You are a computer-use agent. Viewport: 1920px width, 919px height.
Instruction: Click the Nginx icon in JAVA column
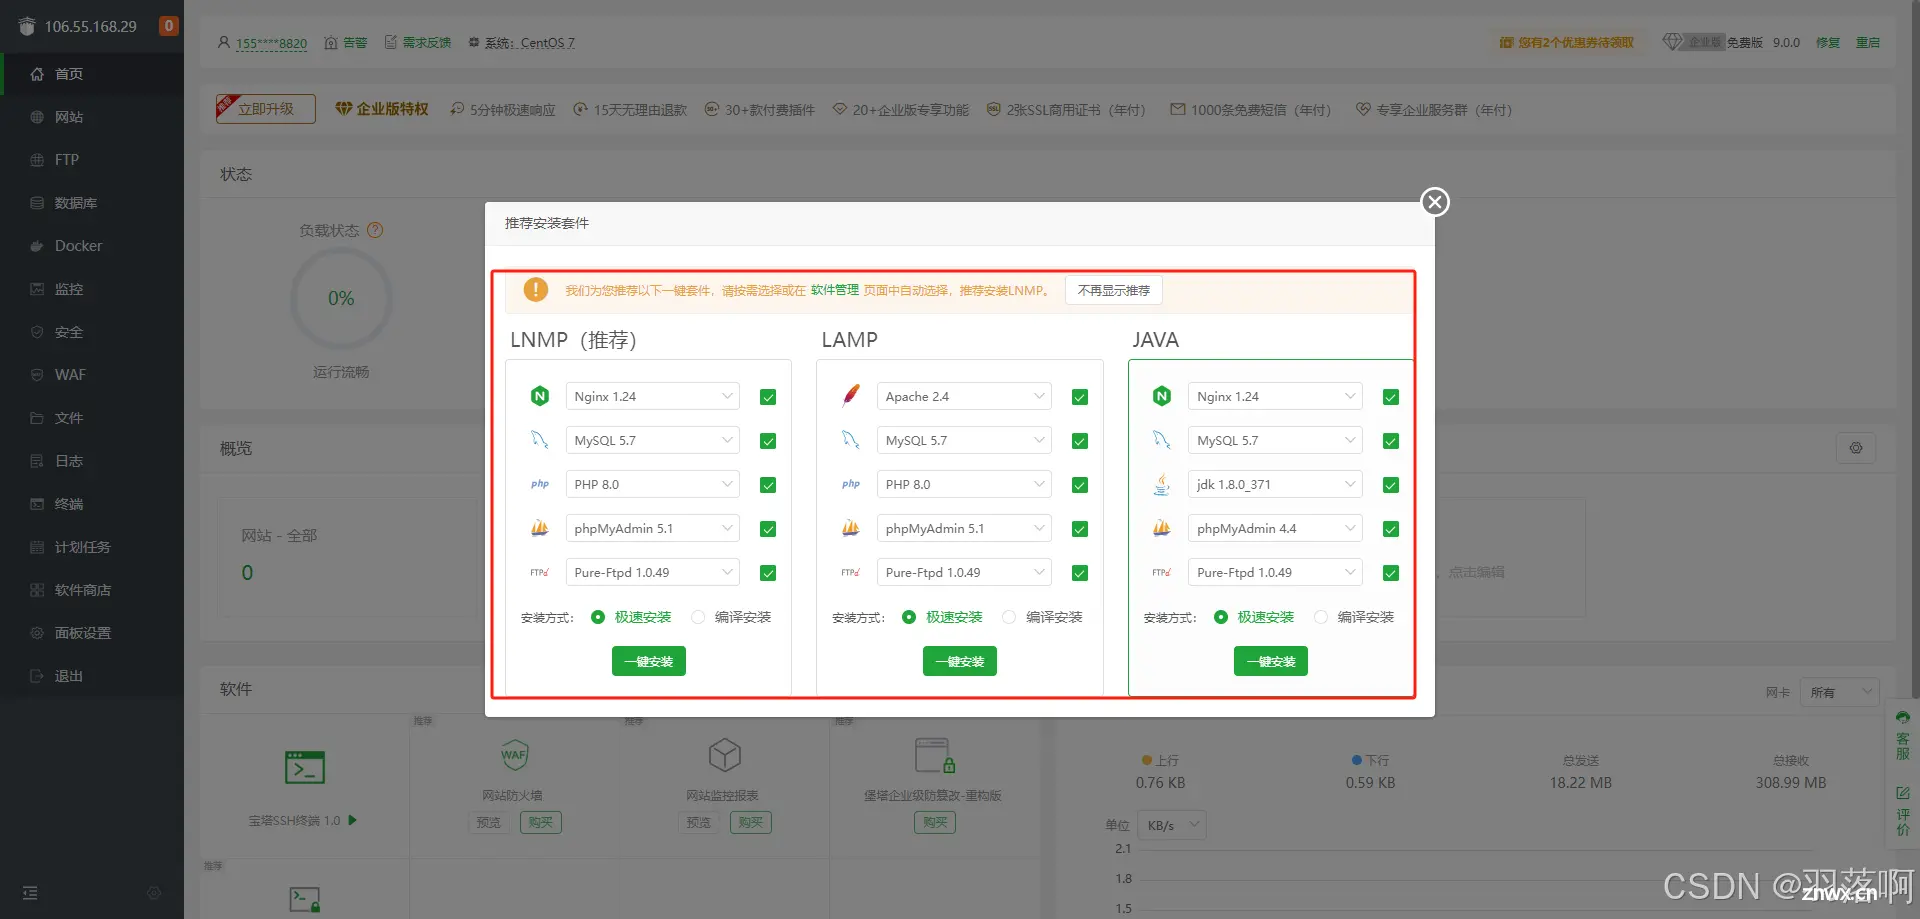(x=1162, y=396)
